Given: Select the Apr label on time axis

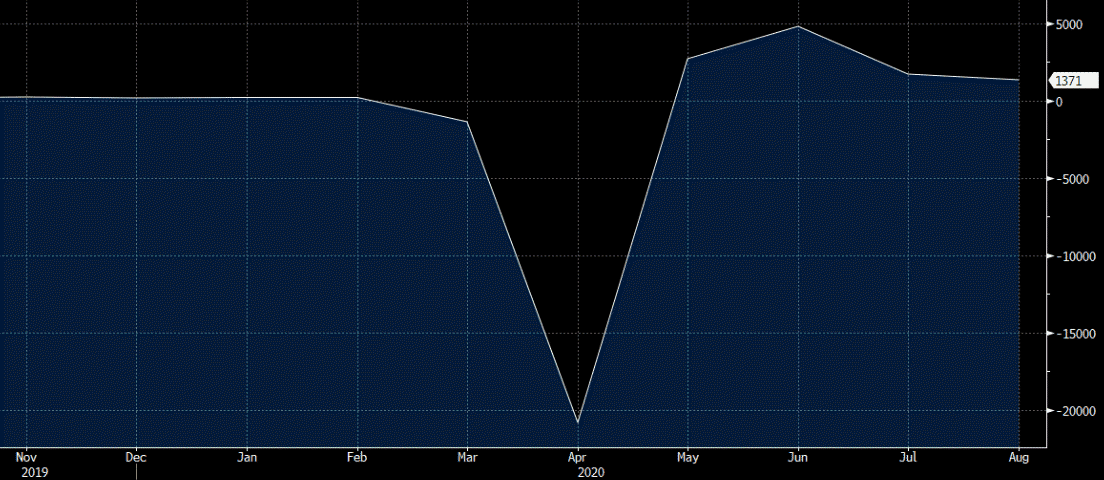Looking at the screenshot, I should pyautogui.click(x=577, y=458).
